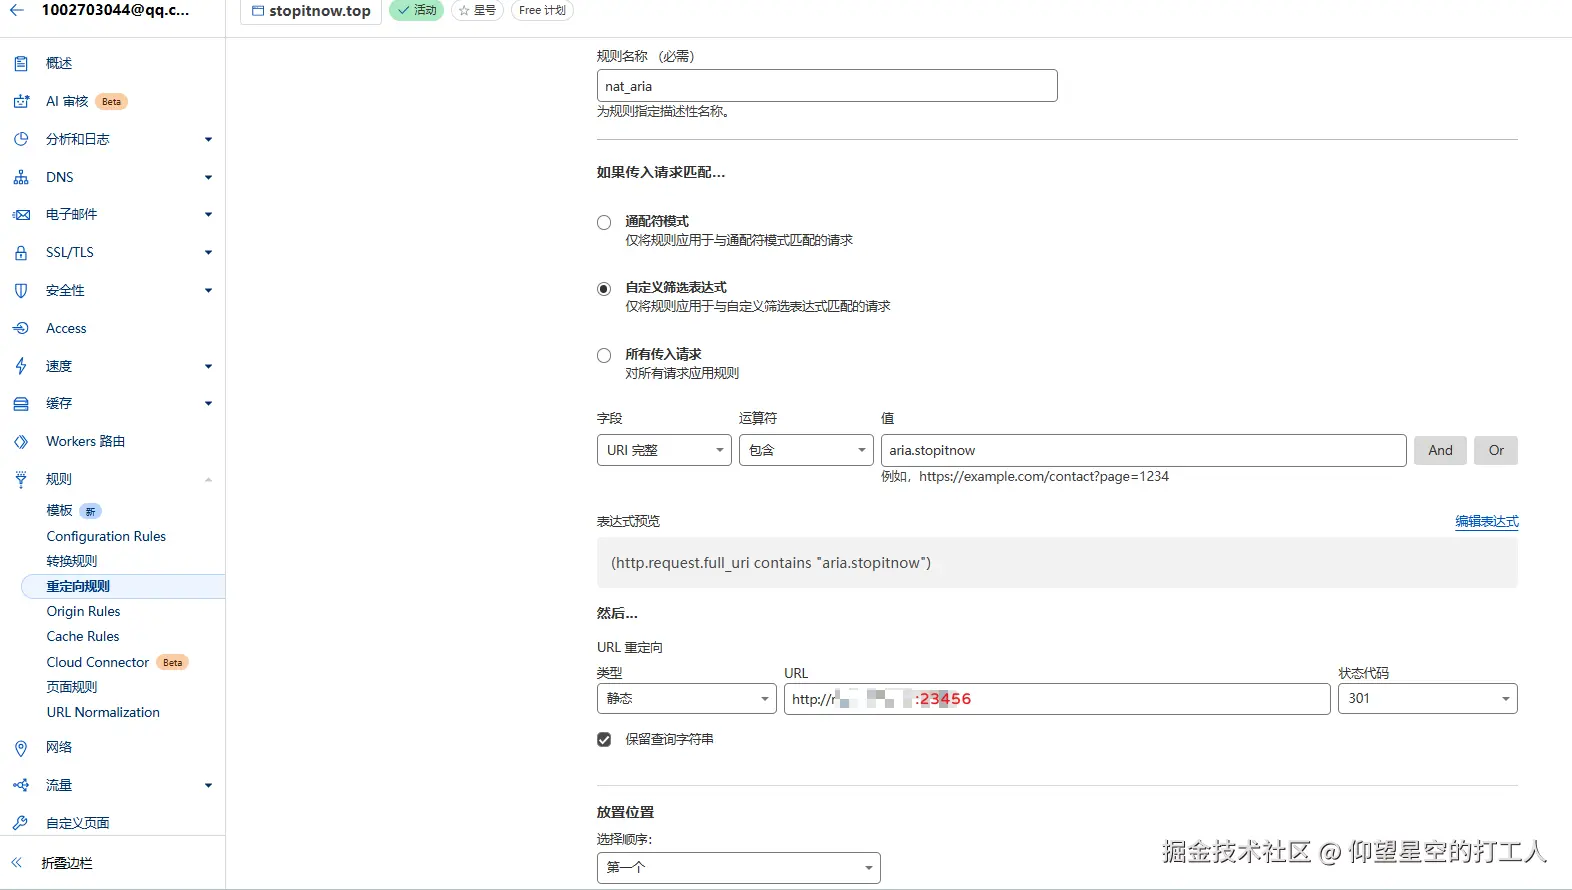Image resolution: width=1572 pixels, height=890 pixels.
Task: Expand the 分析和日志 sidebar arrow
Action: pyautogui.click(x=208, y=139)
